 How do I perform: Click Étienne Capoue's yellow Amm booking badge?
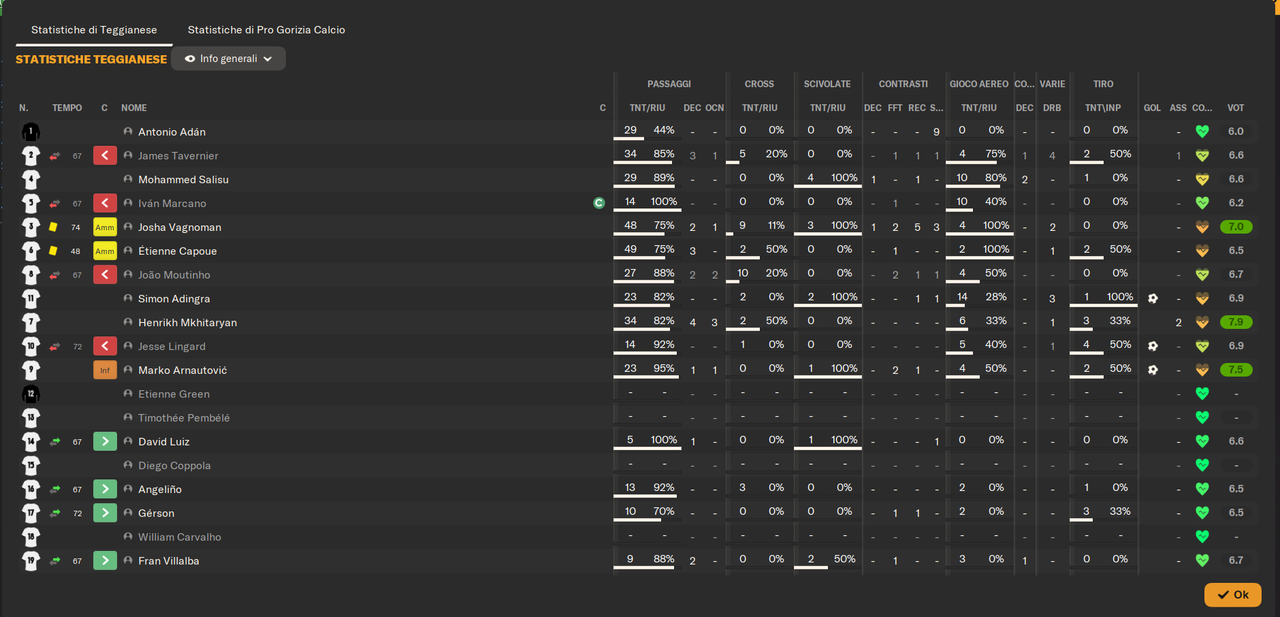105,251
